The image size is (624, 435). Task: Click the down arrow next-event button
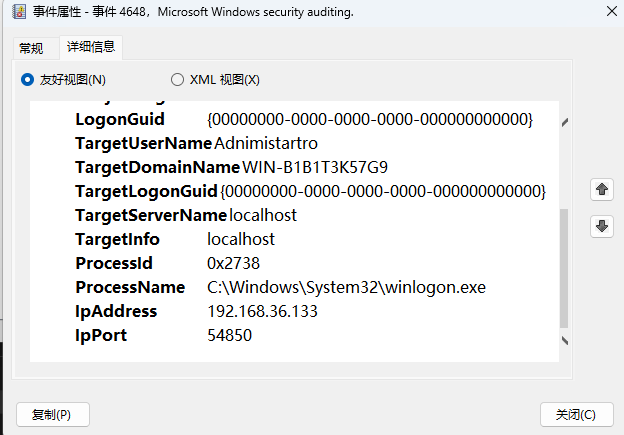pyautogui.click(x=602, y=226)
